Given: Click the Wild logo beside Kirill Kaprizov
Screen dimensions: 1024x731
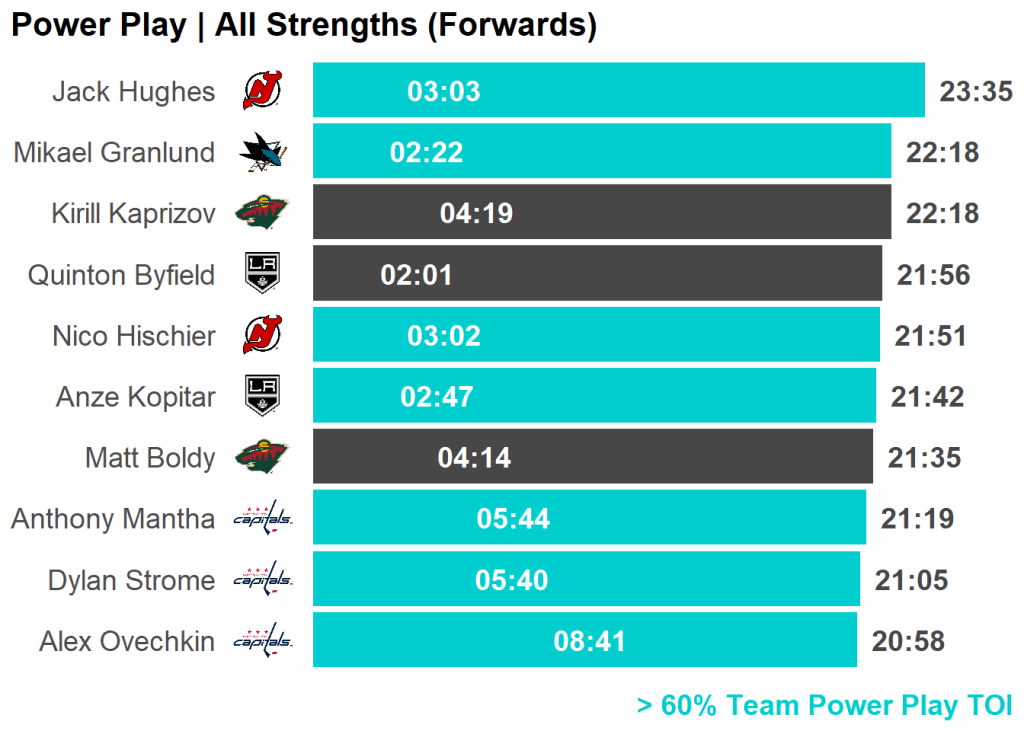Looking at the screenshot, I should click(x=263, y=213).
